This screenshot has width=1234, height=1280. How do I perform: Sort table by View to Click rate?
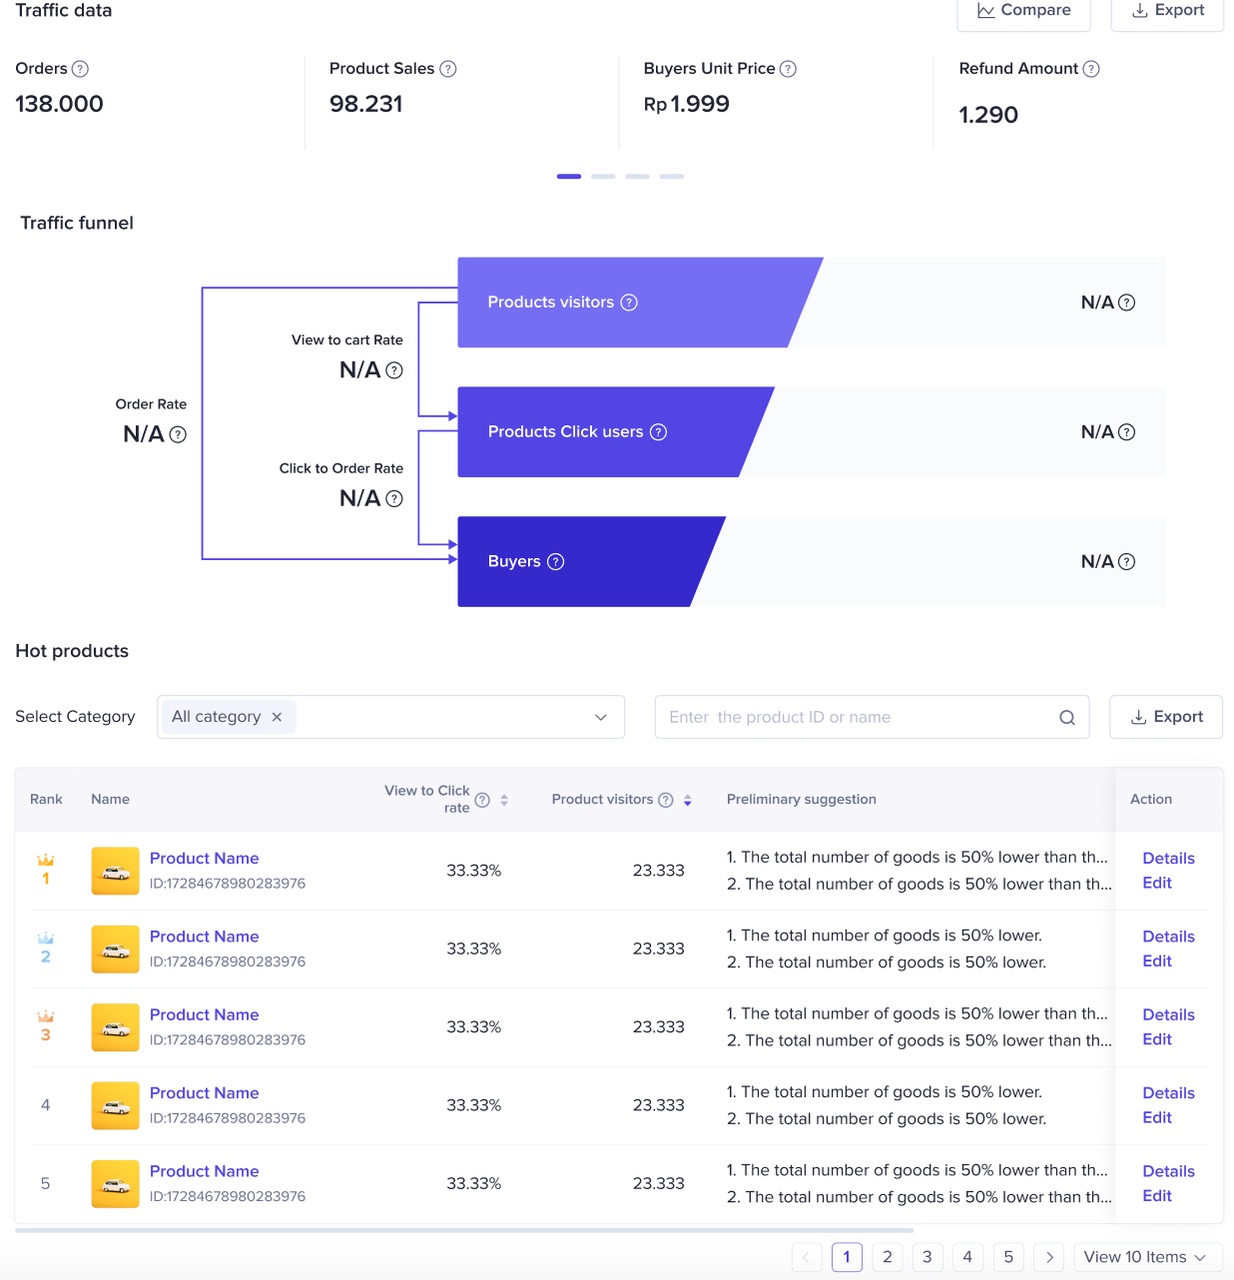click(504, 800)
